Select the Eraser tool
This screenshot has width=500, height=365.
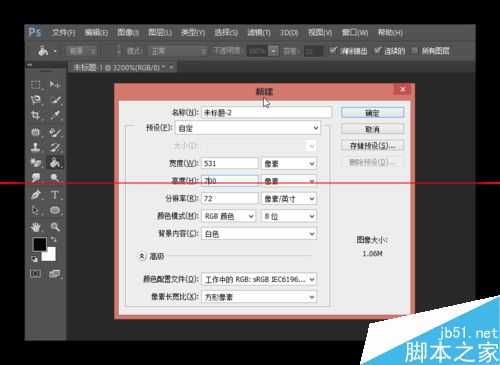click(36, 163)
